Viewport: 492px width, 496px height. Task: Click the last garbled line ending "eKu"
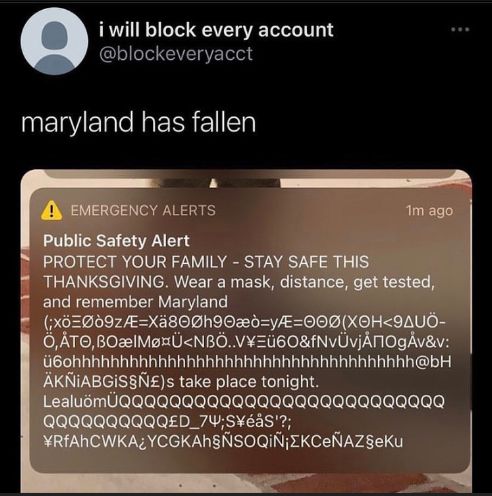click(x=223, y=441)
